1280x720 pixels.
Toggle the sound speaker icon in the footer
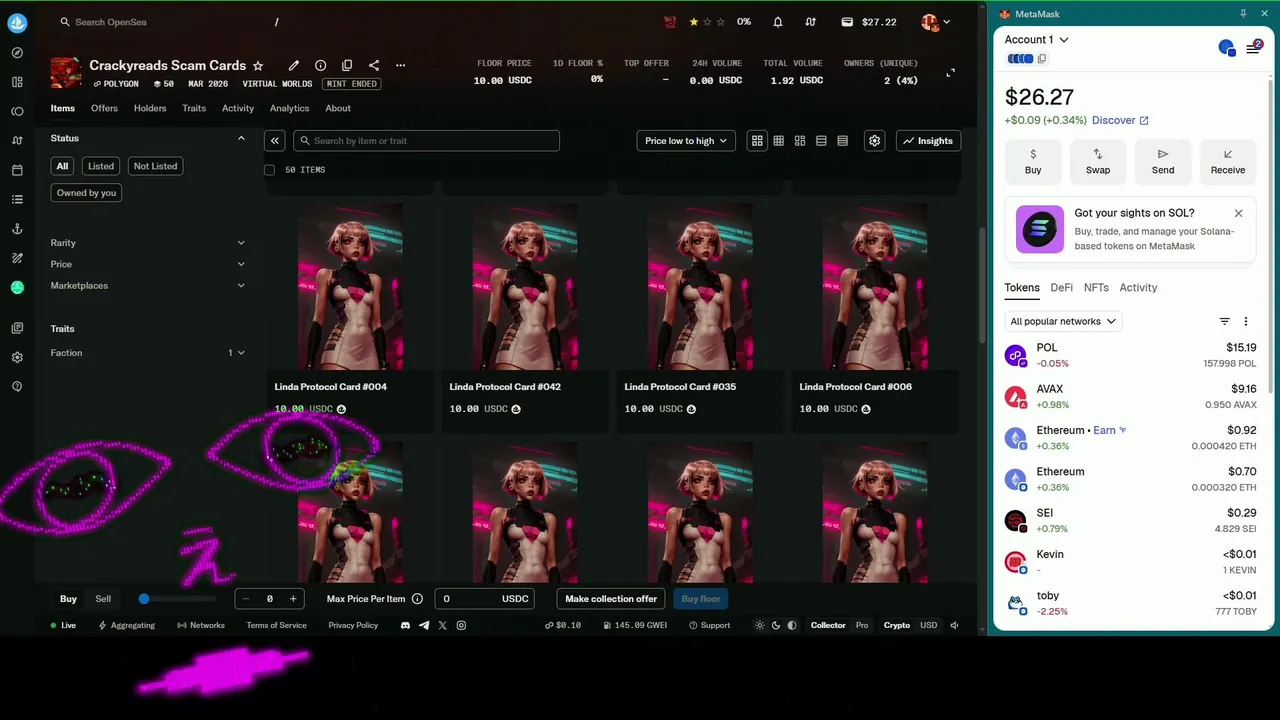tap(954, 625)
